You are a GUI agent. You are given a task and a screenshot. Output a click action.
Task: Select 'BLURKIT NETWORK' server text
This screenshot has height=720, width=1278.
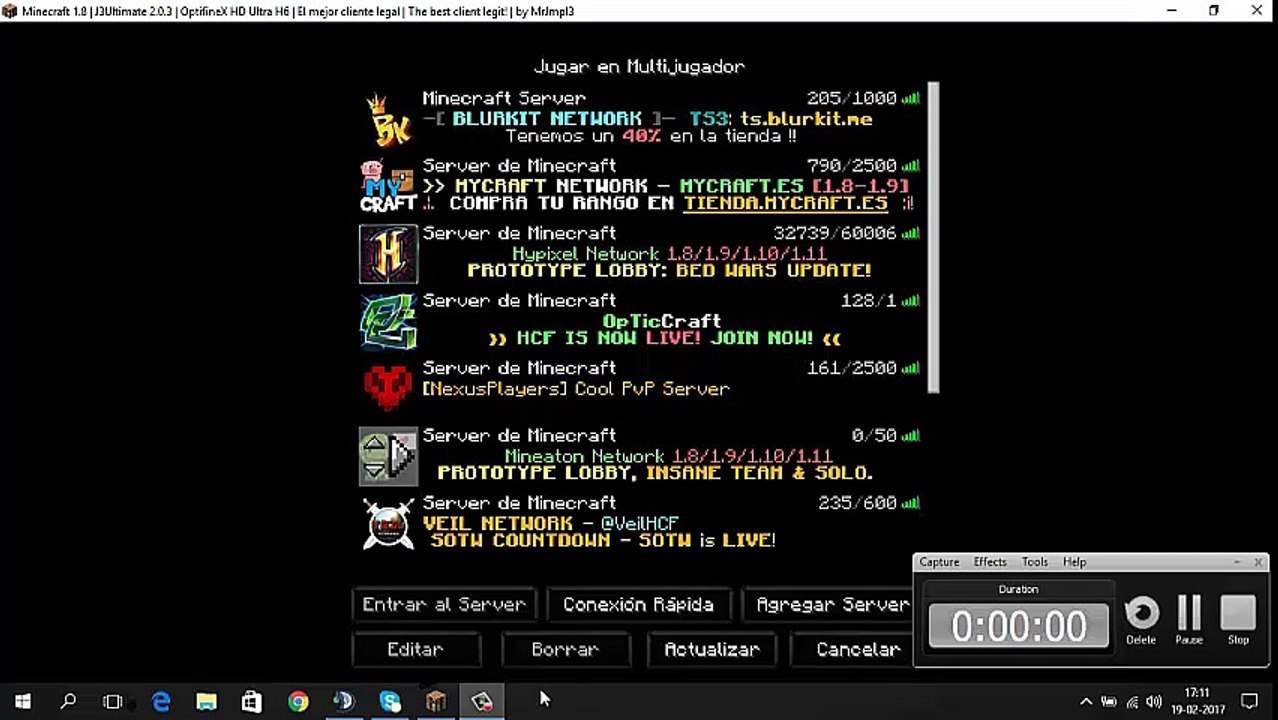[547, 119]
